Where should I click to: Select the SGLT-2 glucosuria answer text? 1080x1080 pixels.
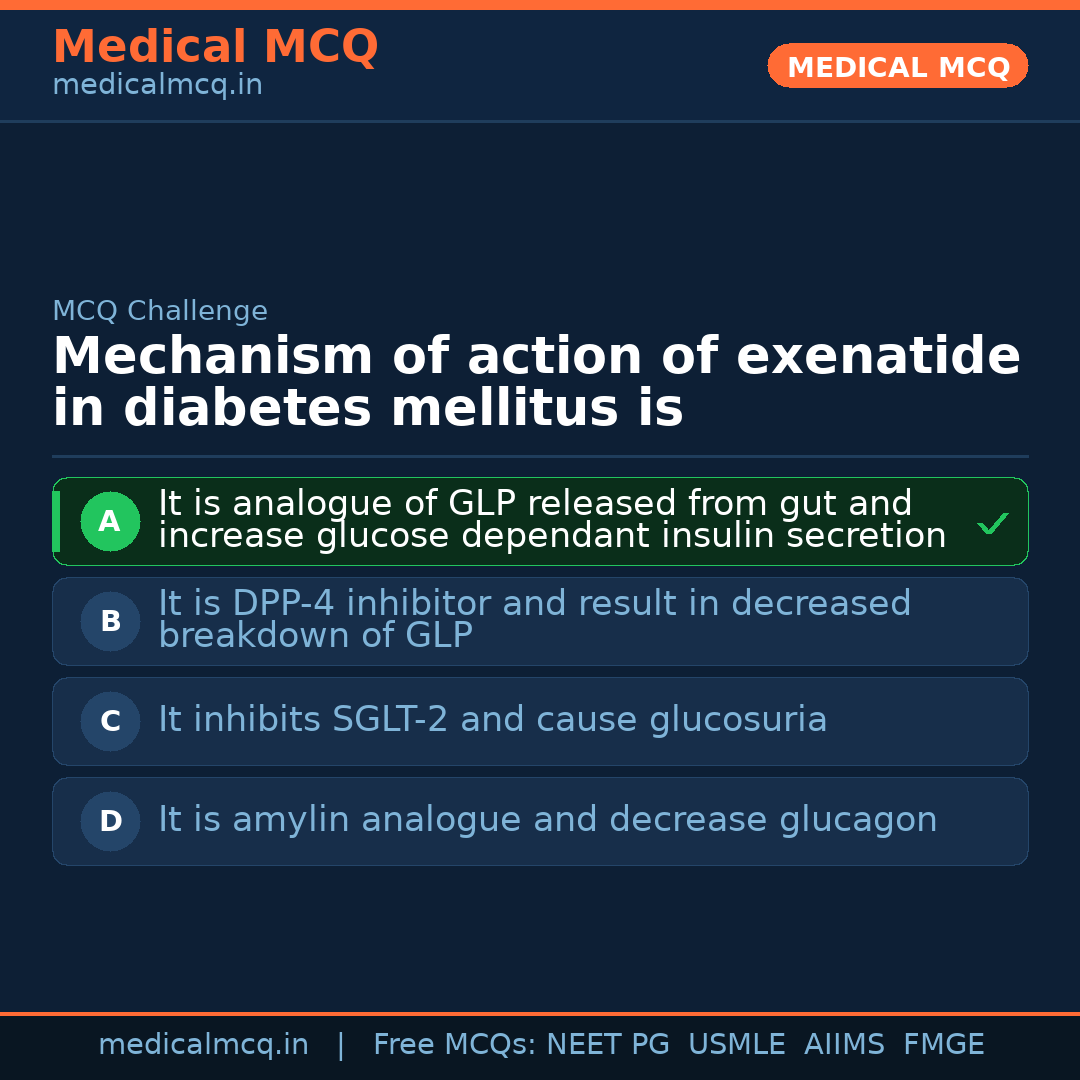click(x=492, y=720)
